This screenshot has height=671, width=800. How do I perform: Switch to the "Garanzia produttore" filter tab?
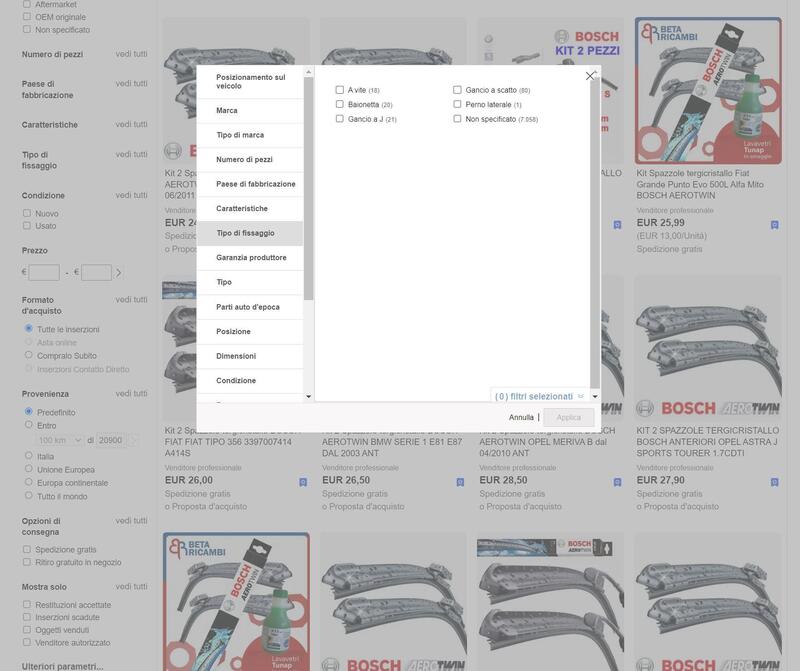(250, 258)
